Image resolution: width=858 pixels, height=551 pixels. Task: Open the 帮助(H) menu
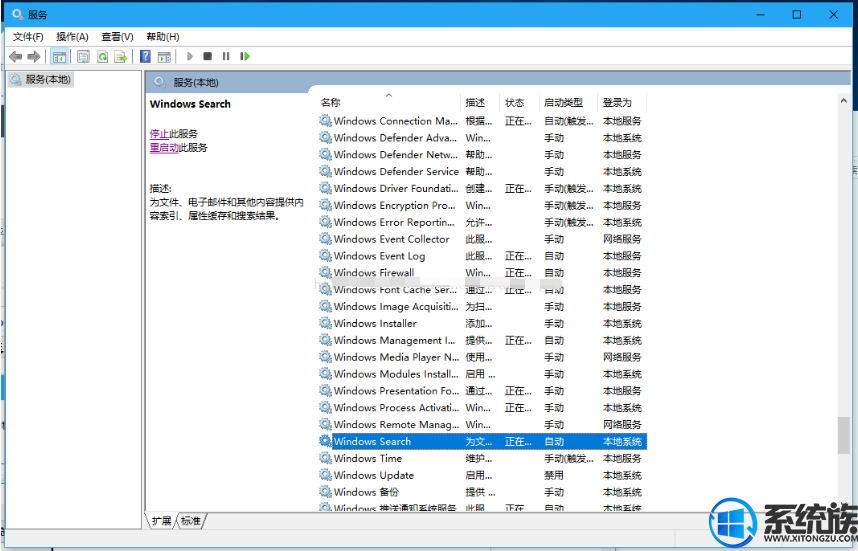[163, 37]
